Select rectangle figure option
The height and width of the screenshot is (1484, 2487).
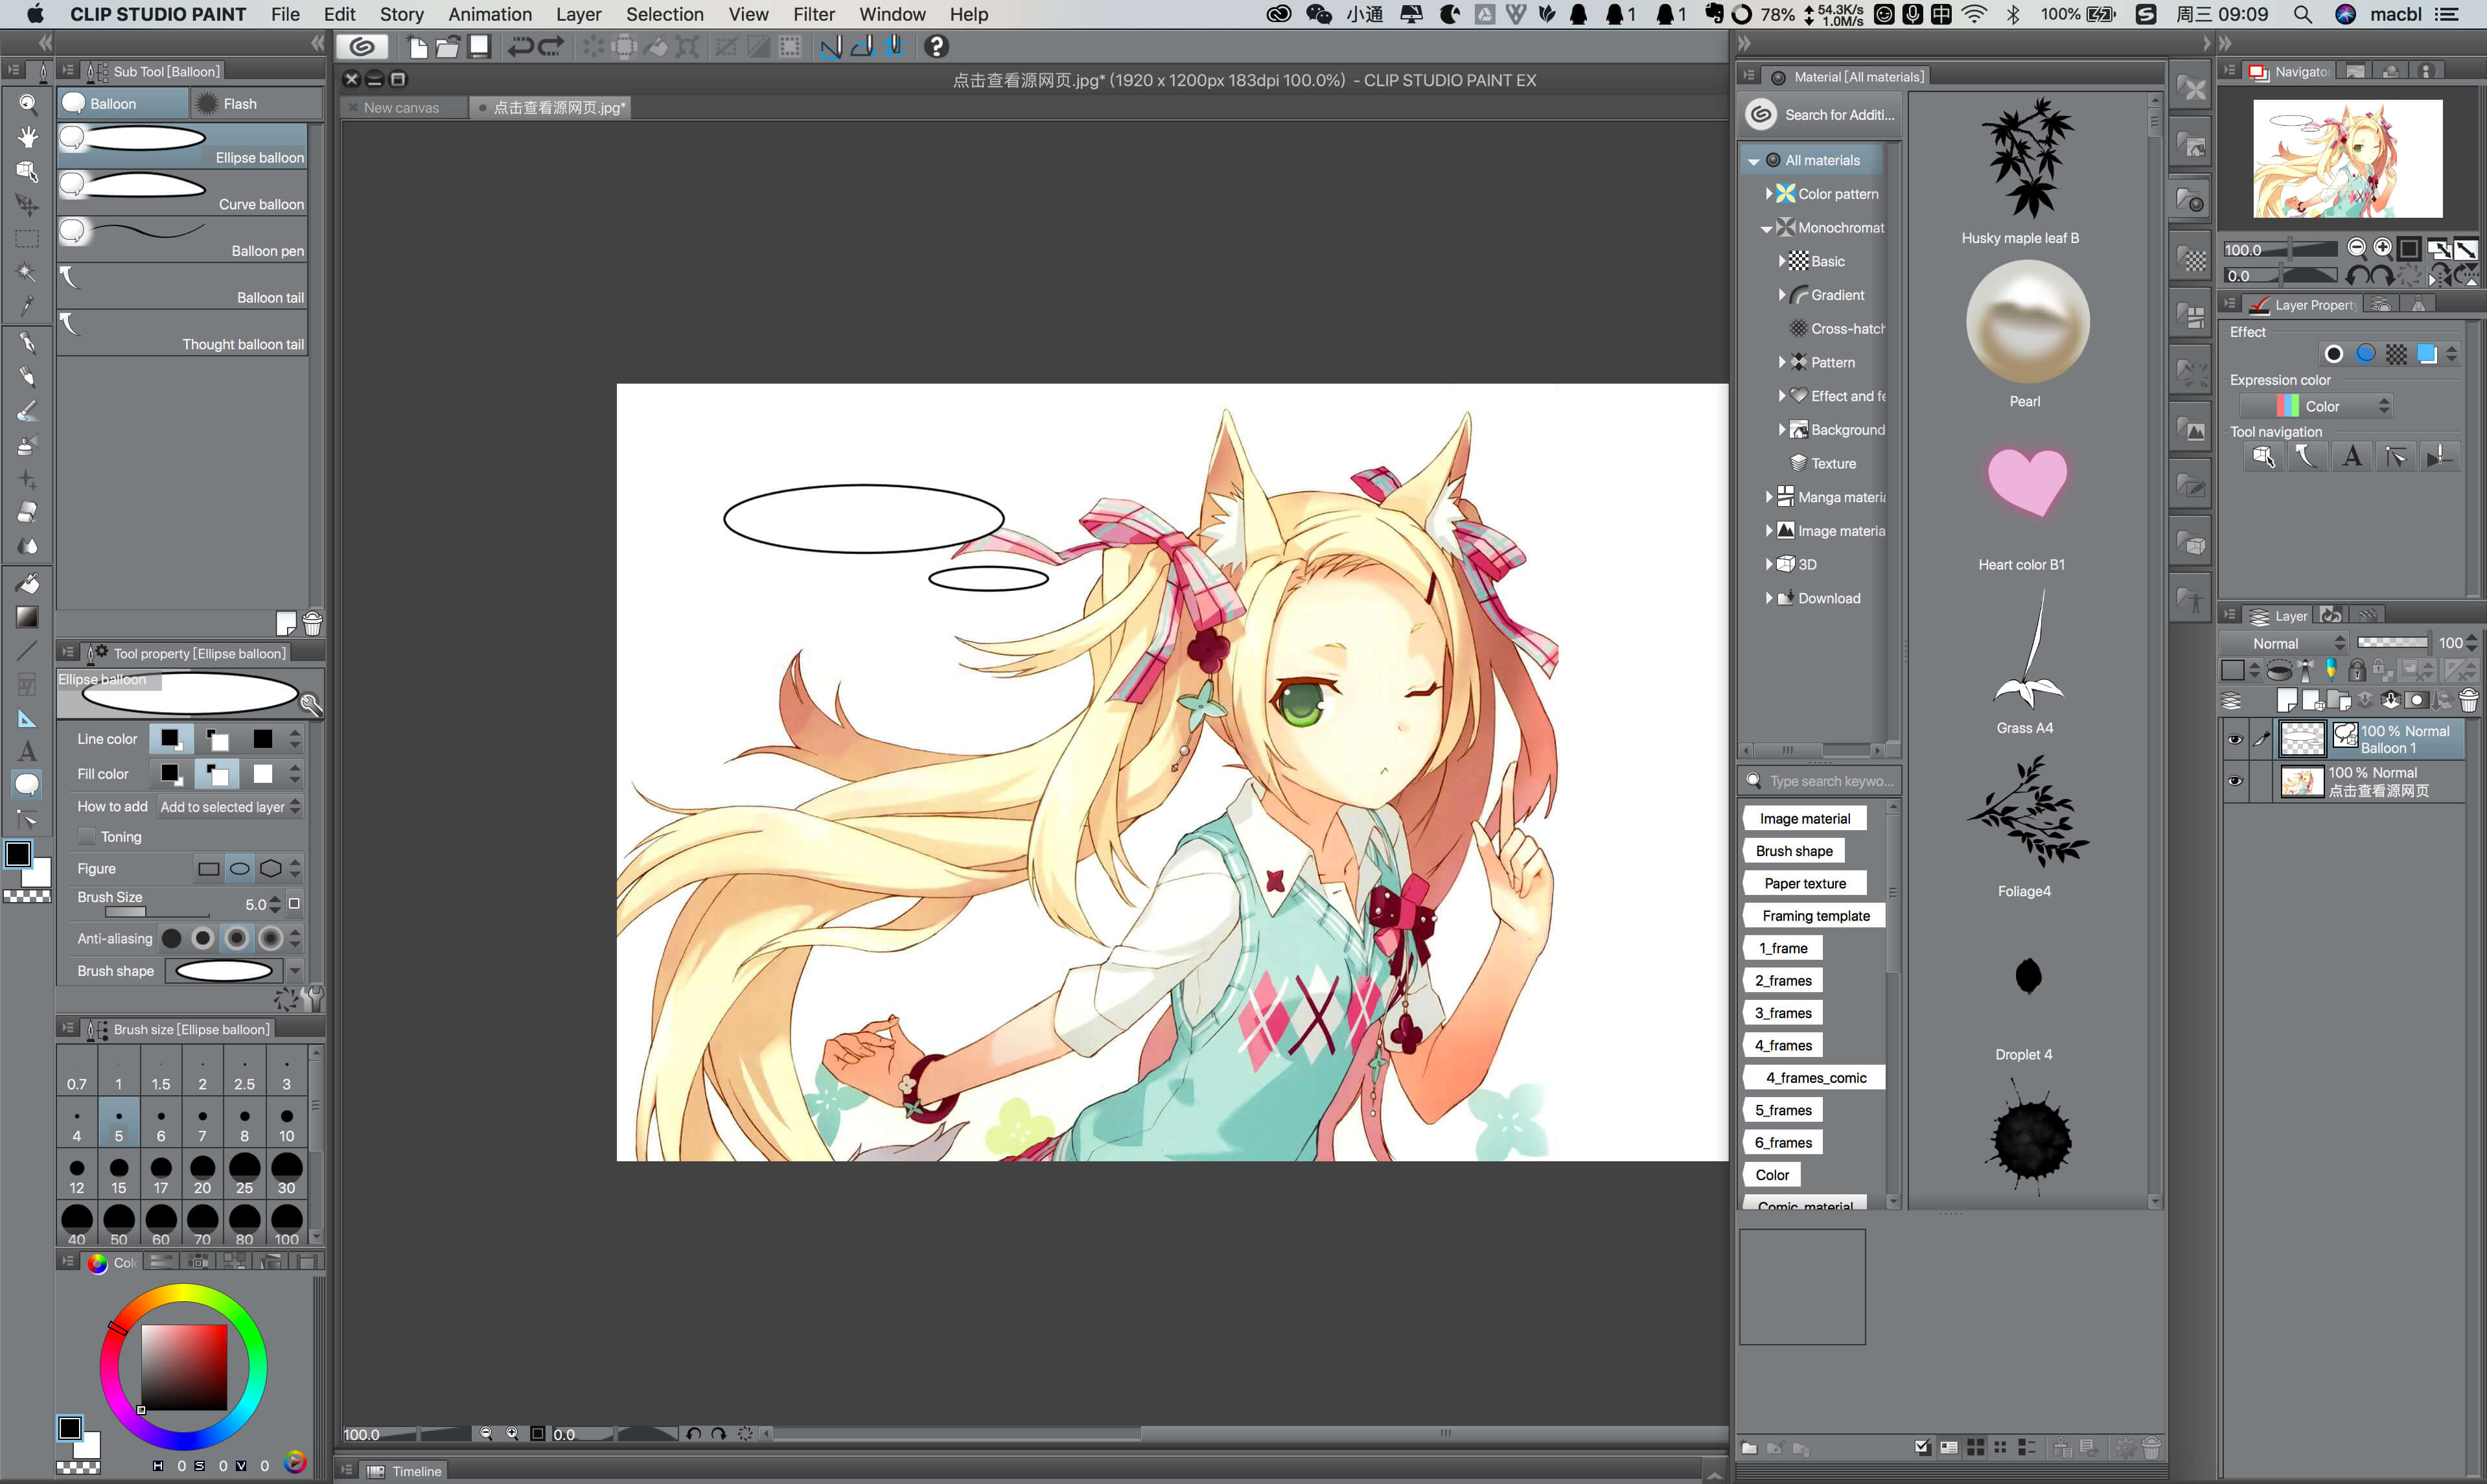pos(208,868)
